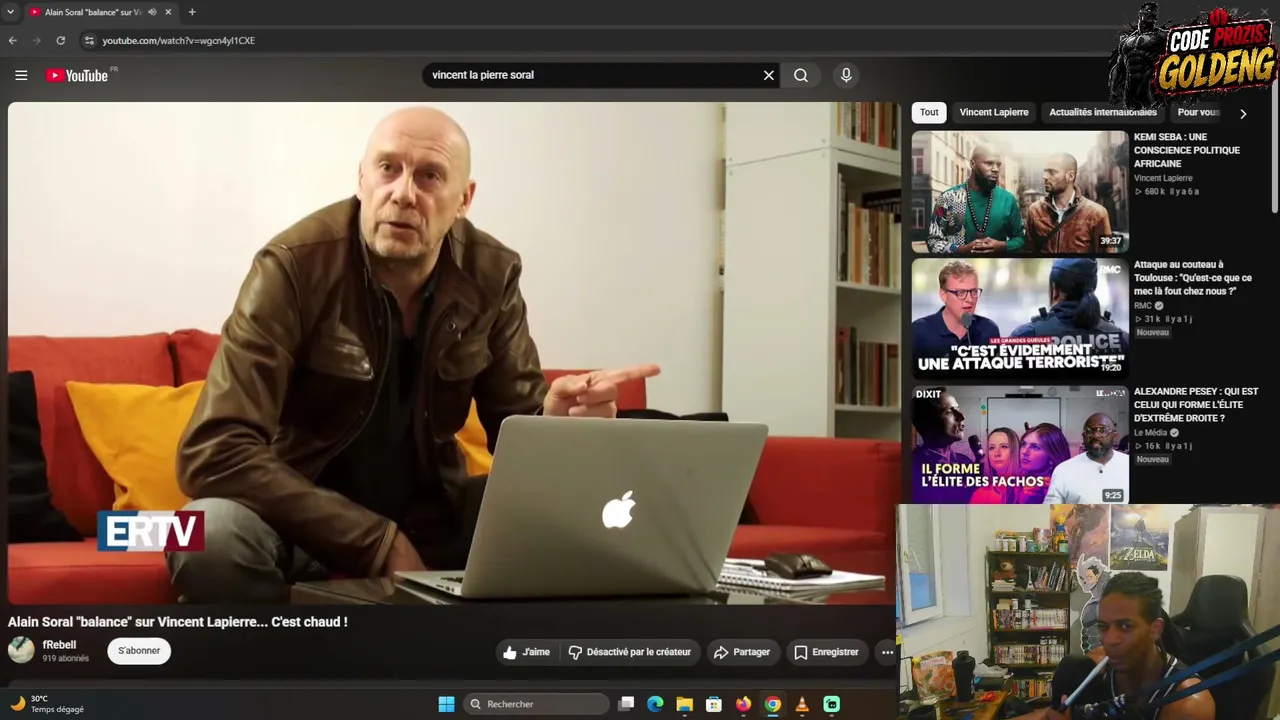
Task: Launch Microsoft Edge from the taskbar
Action: pyautogui.click(x=655, y=704)
